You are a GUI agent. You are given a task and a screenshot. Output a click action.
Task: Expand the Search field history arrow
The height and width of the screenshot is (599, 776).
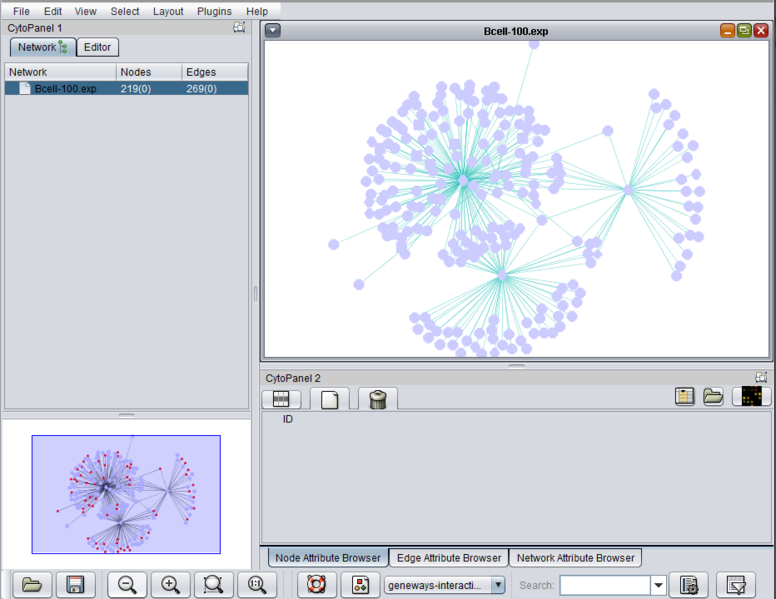[x=658, y=585]
